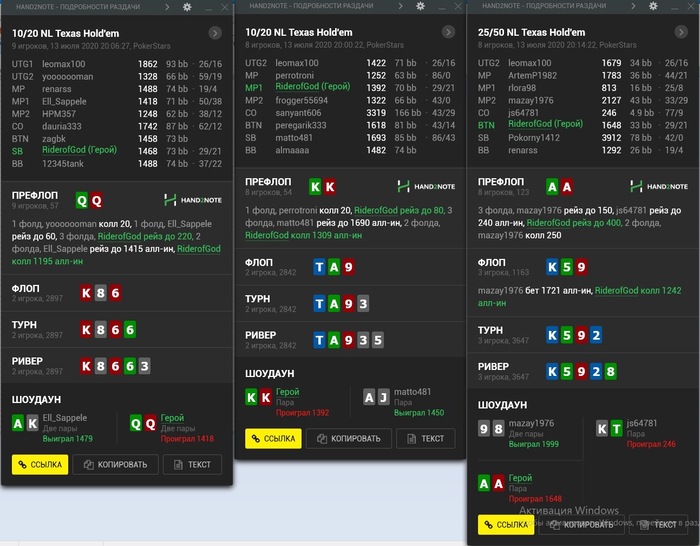The height and width of the screenshot is (546, 700).
Task: Click matto481 name in KK showdown
Action: coord(412,392)
